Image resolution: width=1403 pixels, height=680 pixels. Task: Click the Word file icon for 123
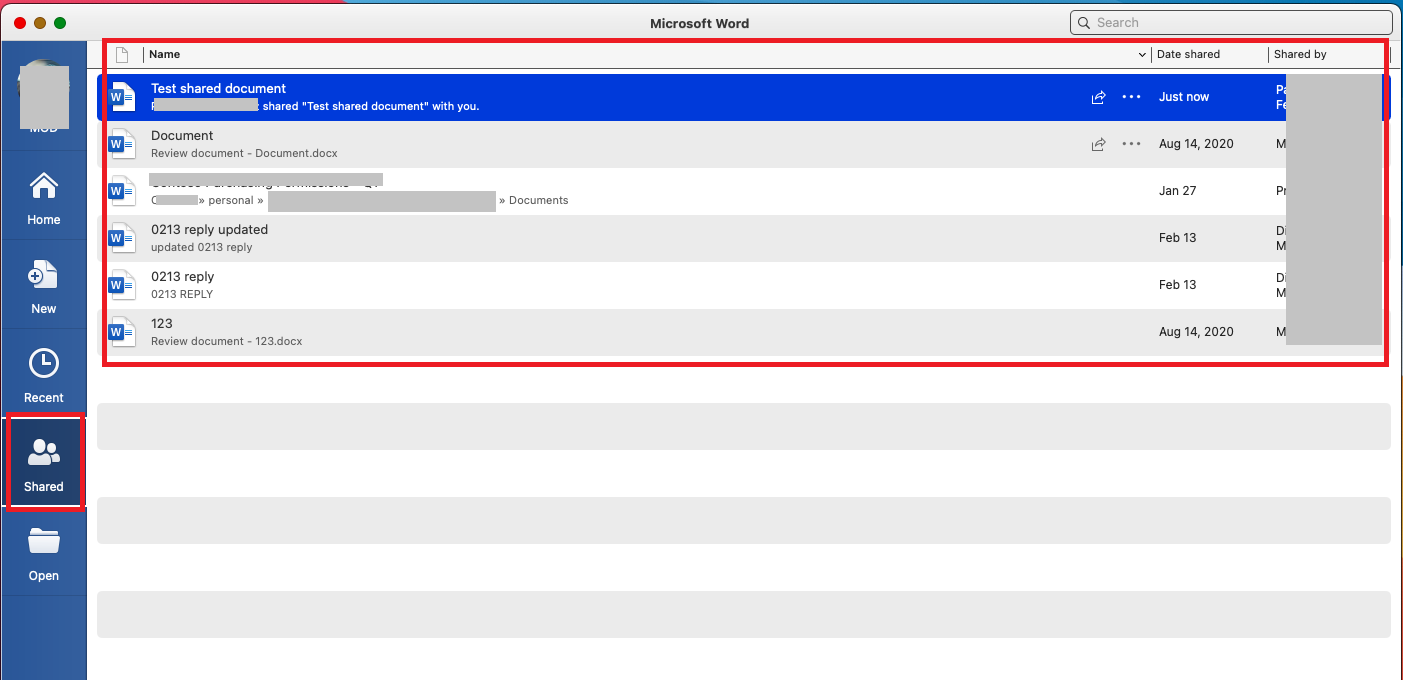point(122,332)
